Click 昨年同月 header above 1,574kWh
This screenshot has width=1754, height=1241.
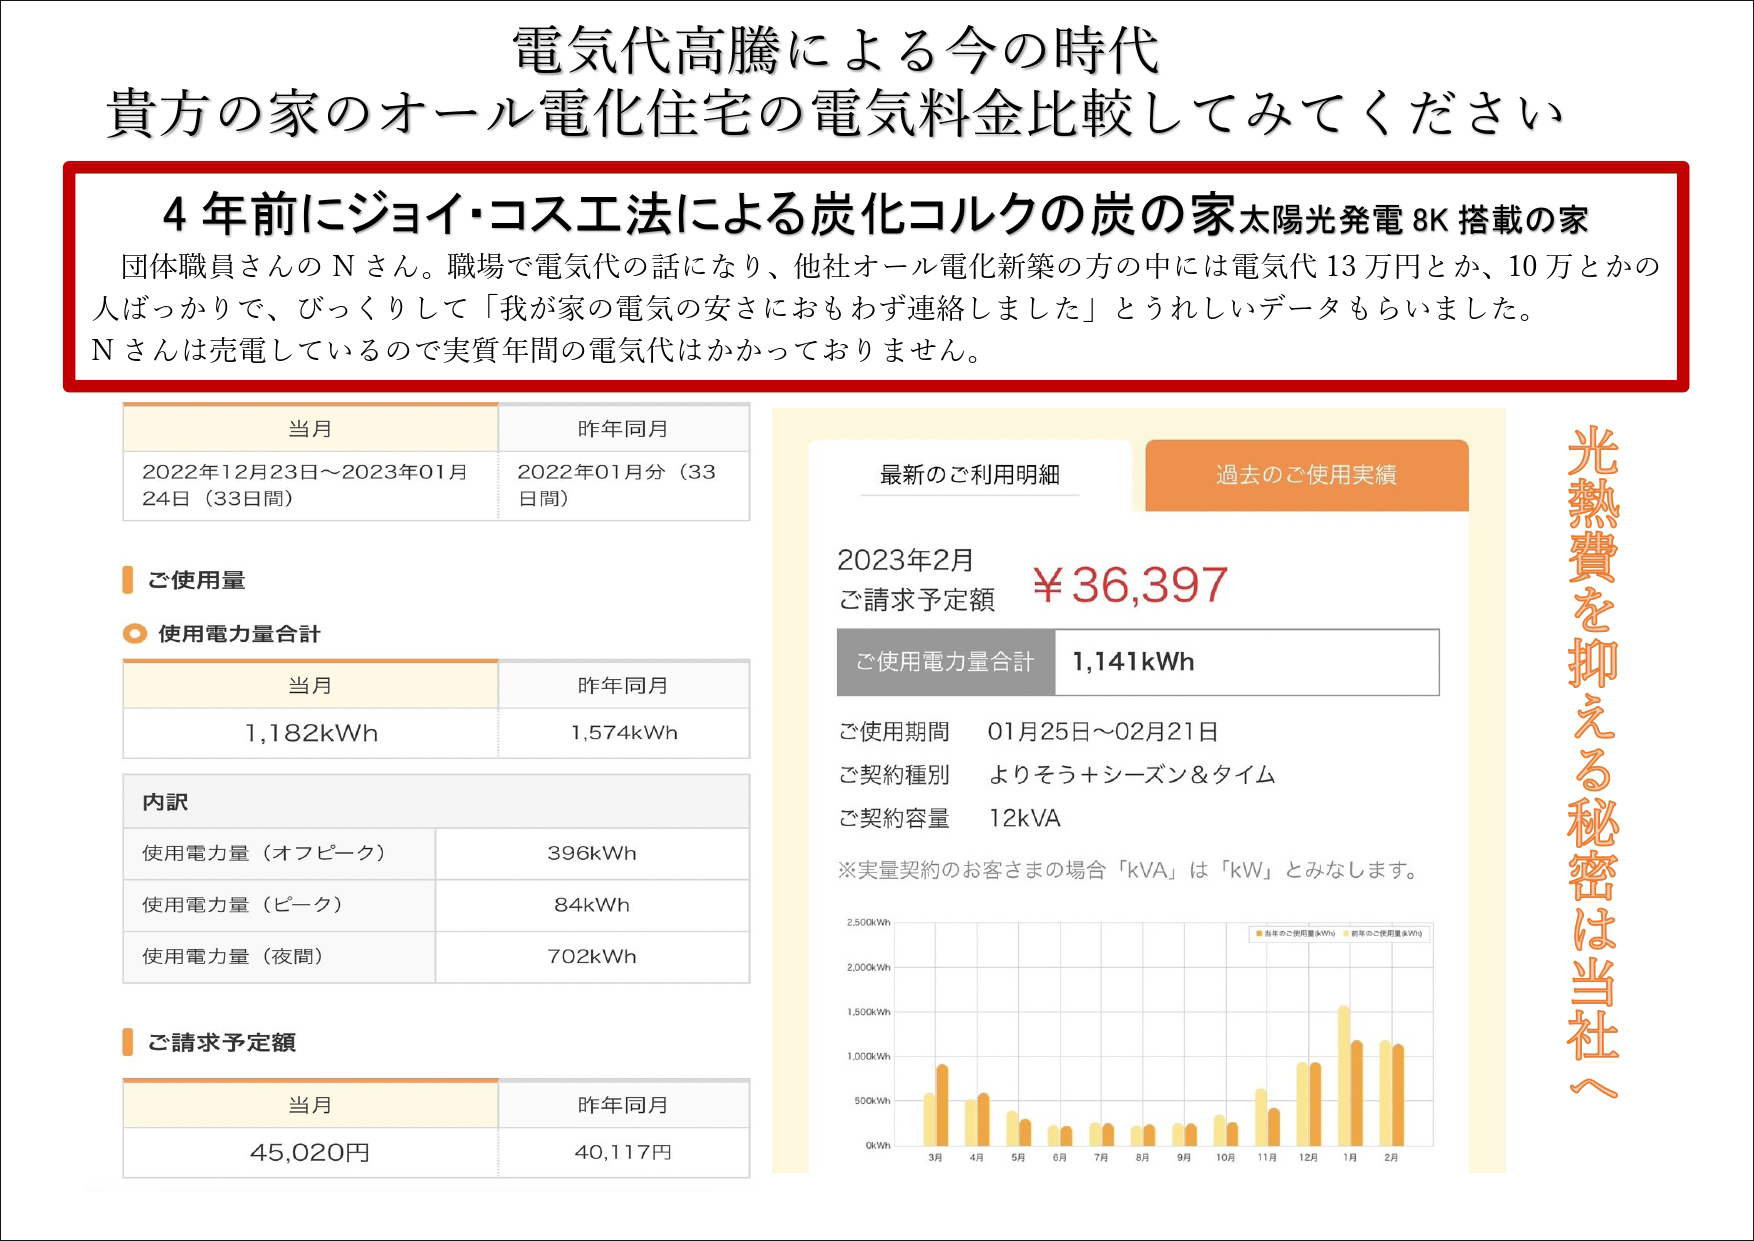[623, 686]
